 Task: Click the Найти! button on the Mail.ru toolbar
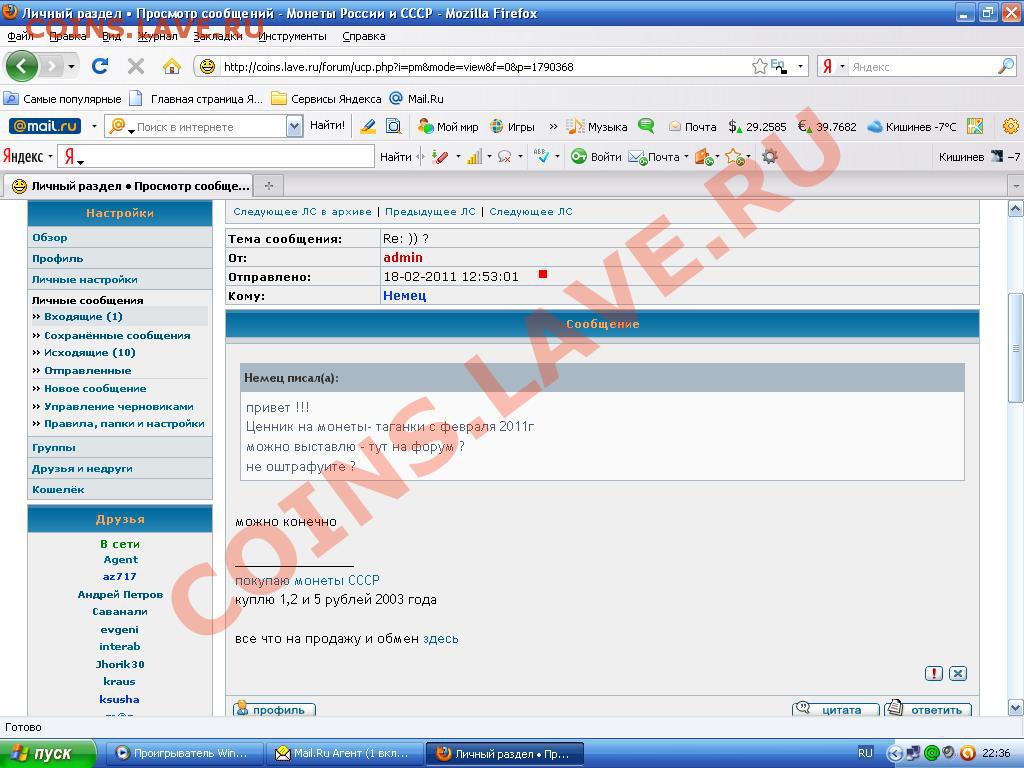tap(327, 125)
